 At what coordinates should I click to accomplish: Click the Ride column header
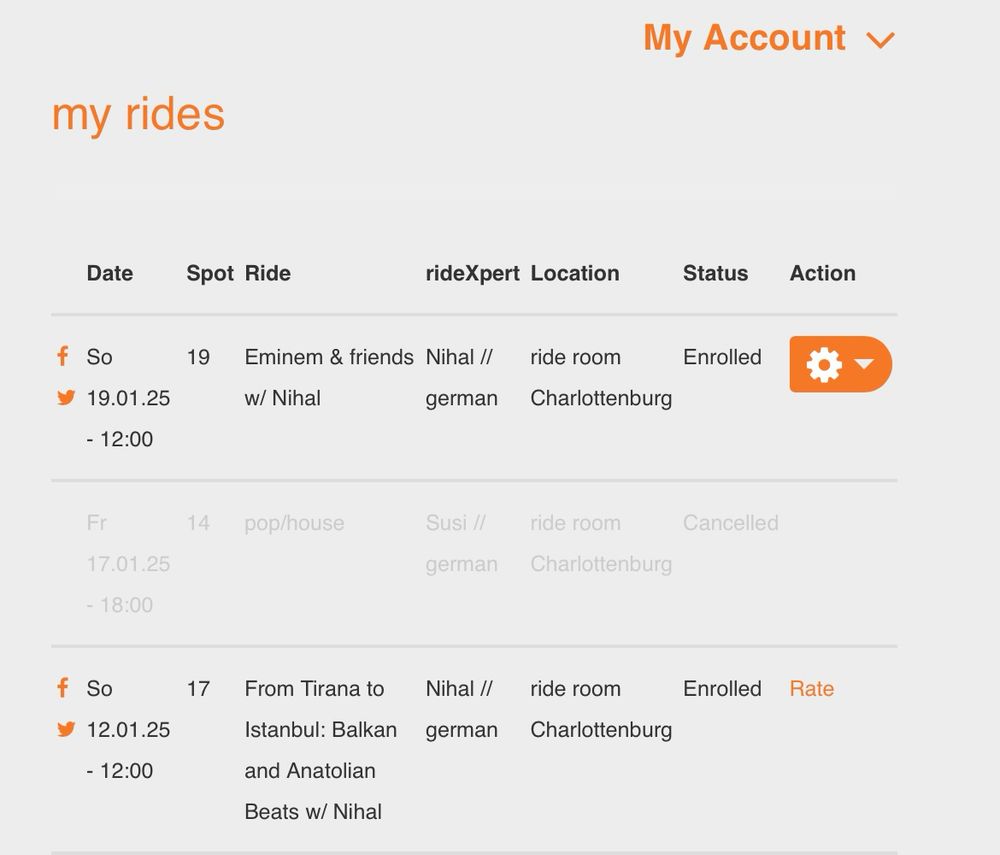(268, 273)
